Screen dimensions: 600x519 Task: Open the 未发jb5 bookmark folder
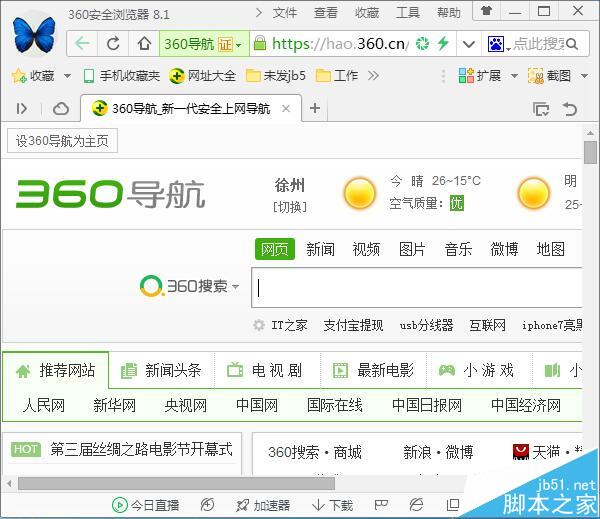click(x=276, y=76)
